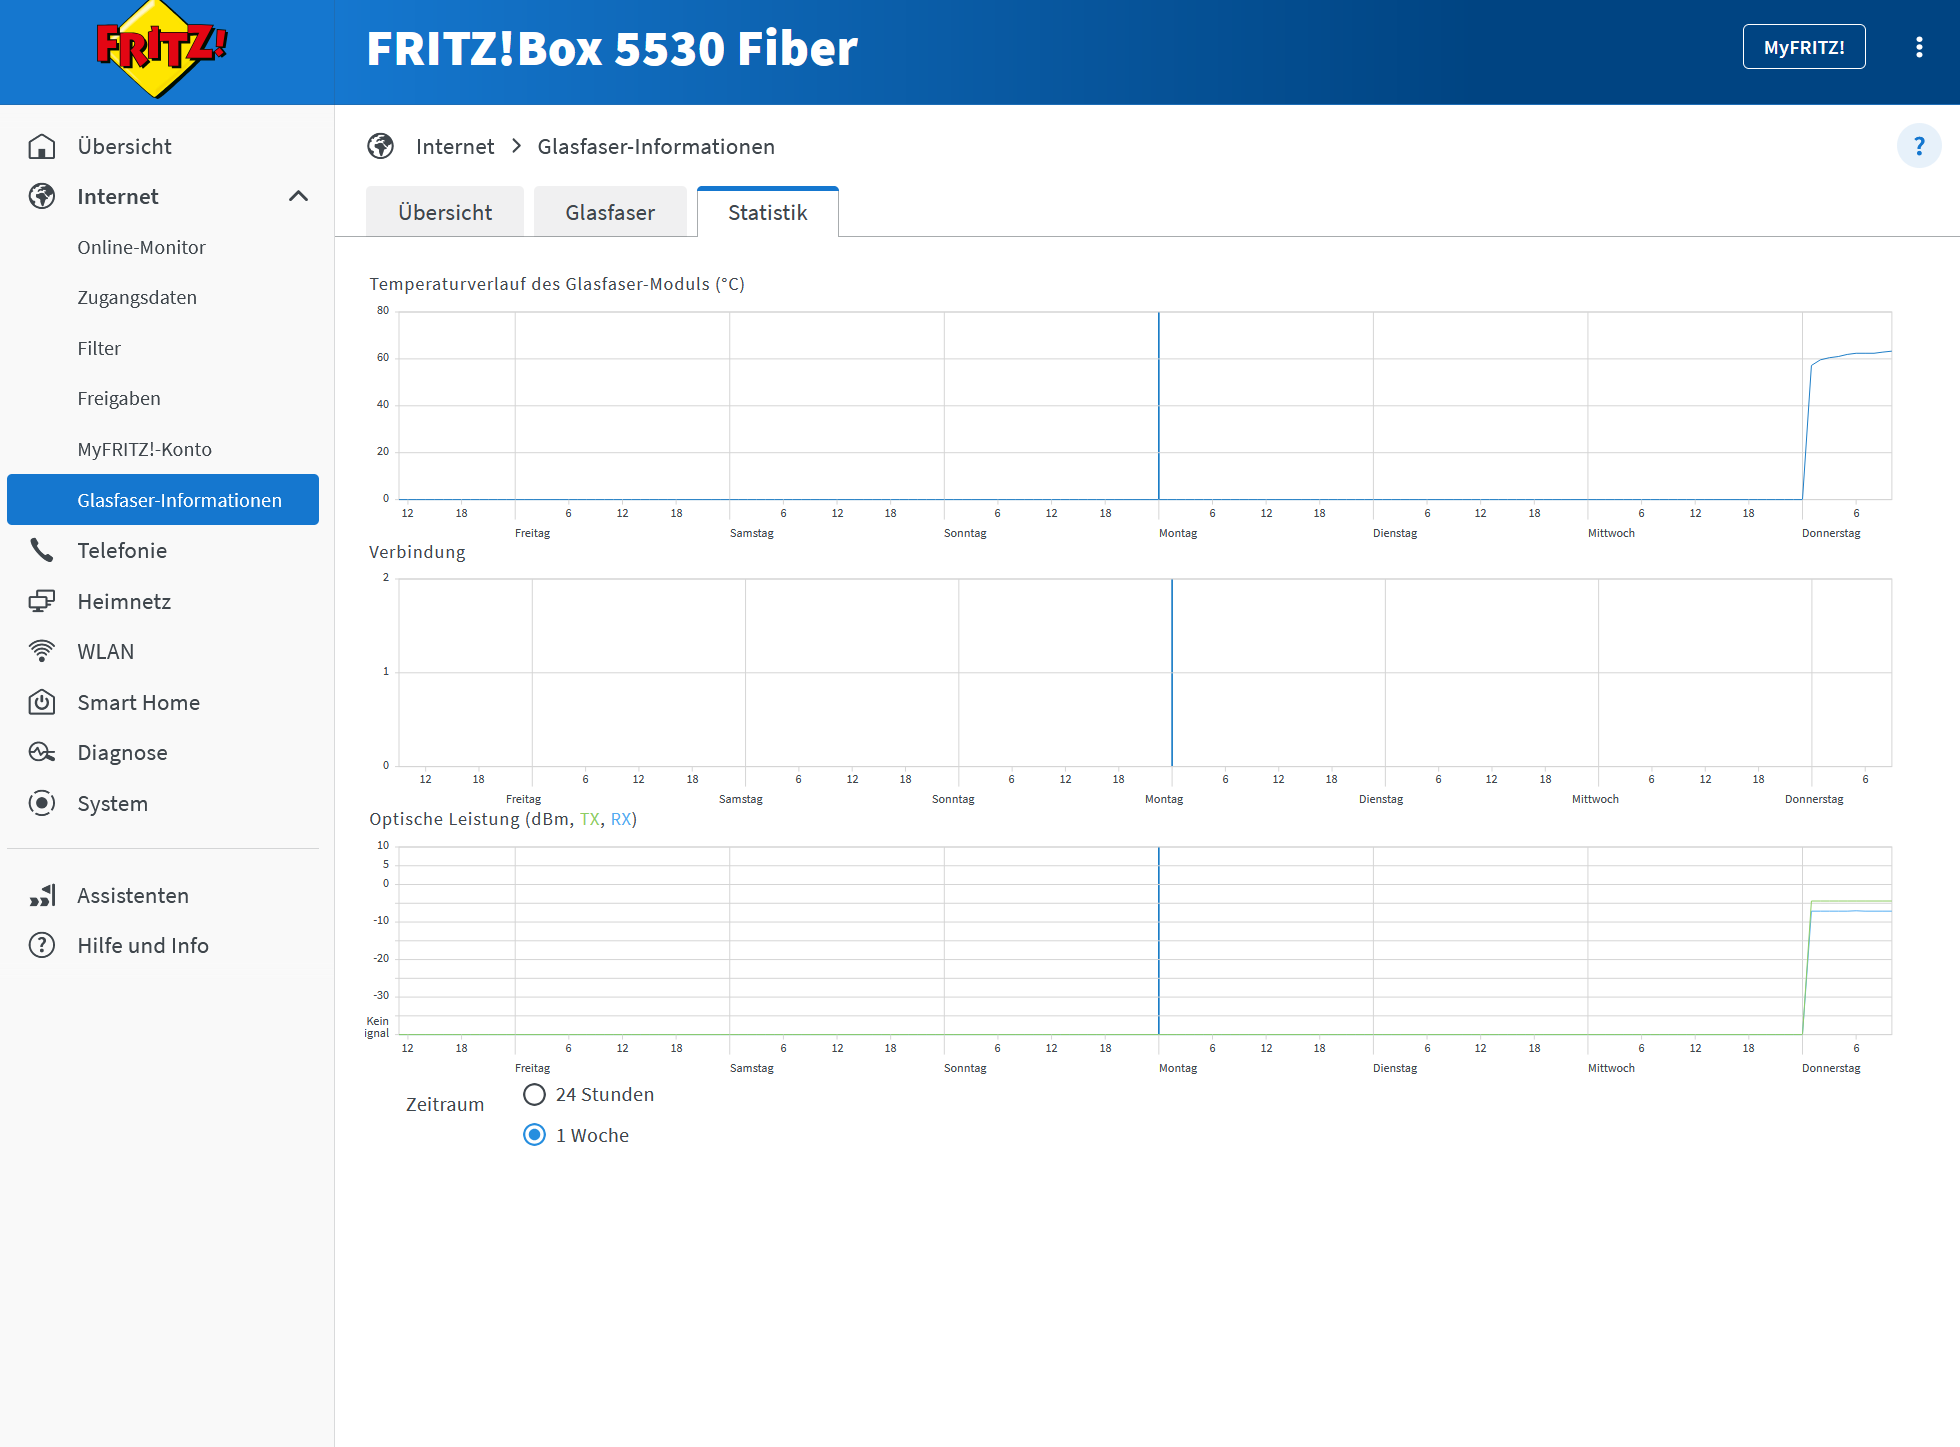
Task: Click the Zeitraum label
Action: click(445, 1104)
